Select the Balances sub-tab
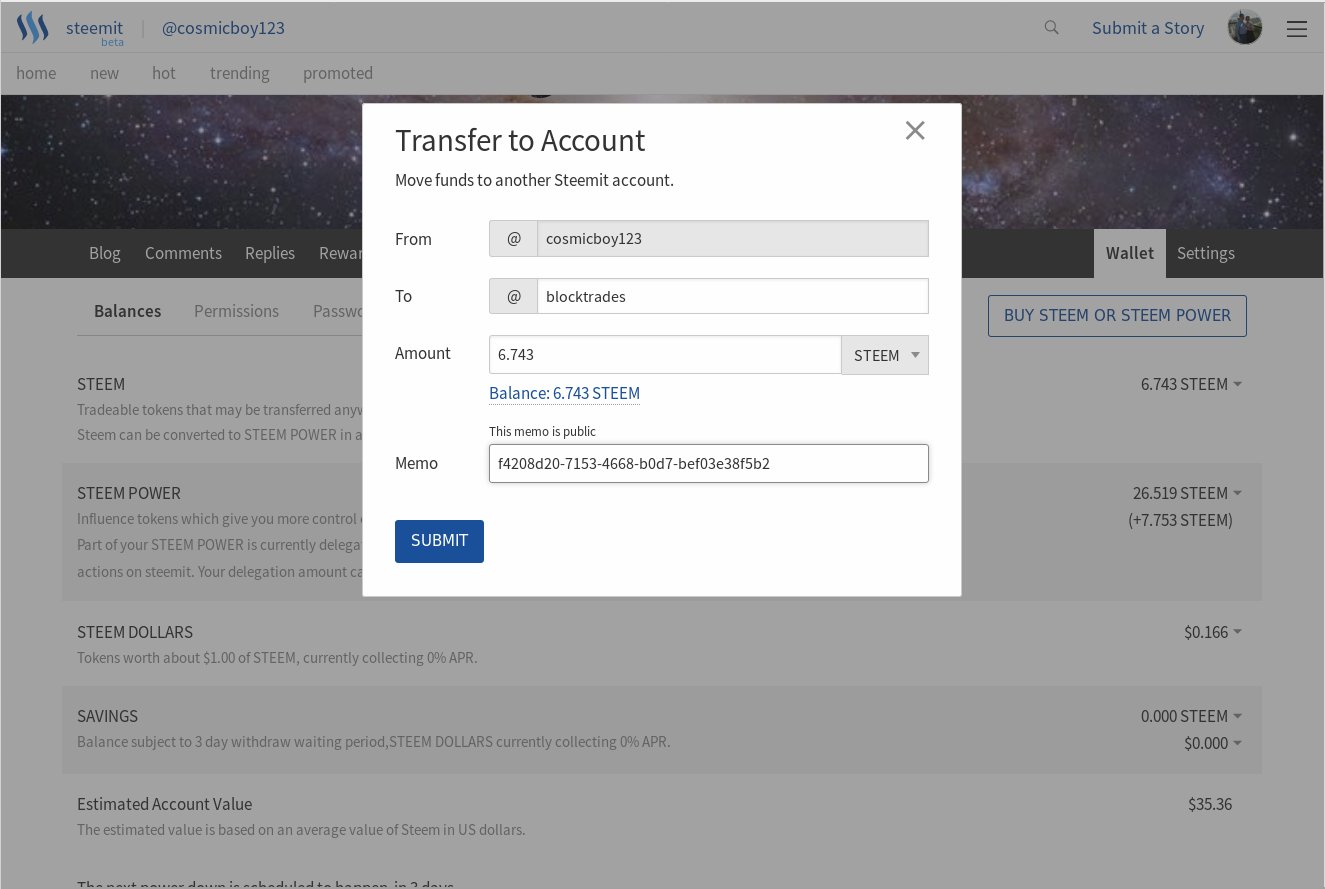The image size is (1325, 889). 128,311
